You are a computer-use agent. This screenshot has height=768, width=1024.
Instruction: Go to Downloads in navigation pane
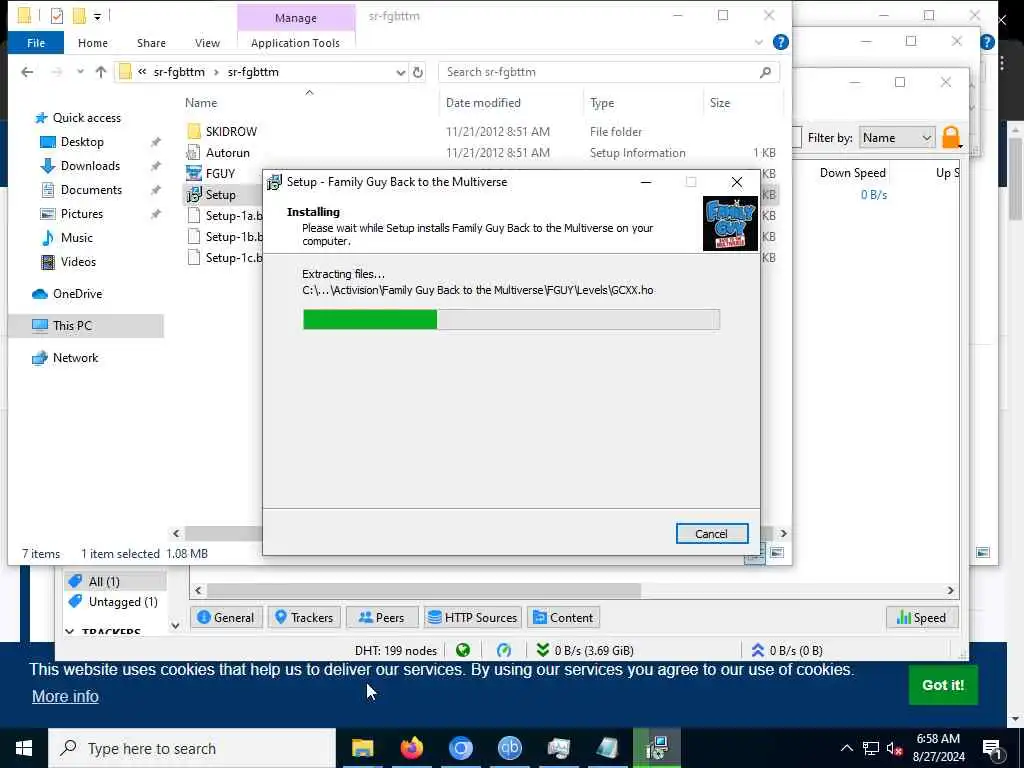coord(90,166)
